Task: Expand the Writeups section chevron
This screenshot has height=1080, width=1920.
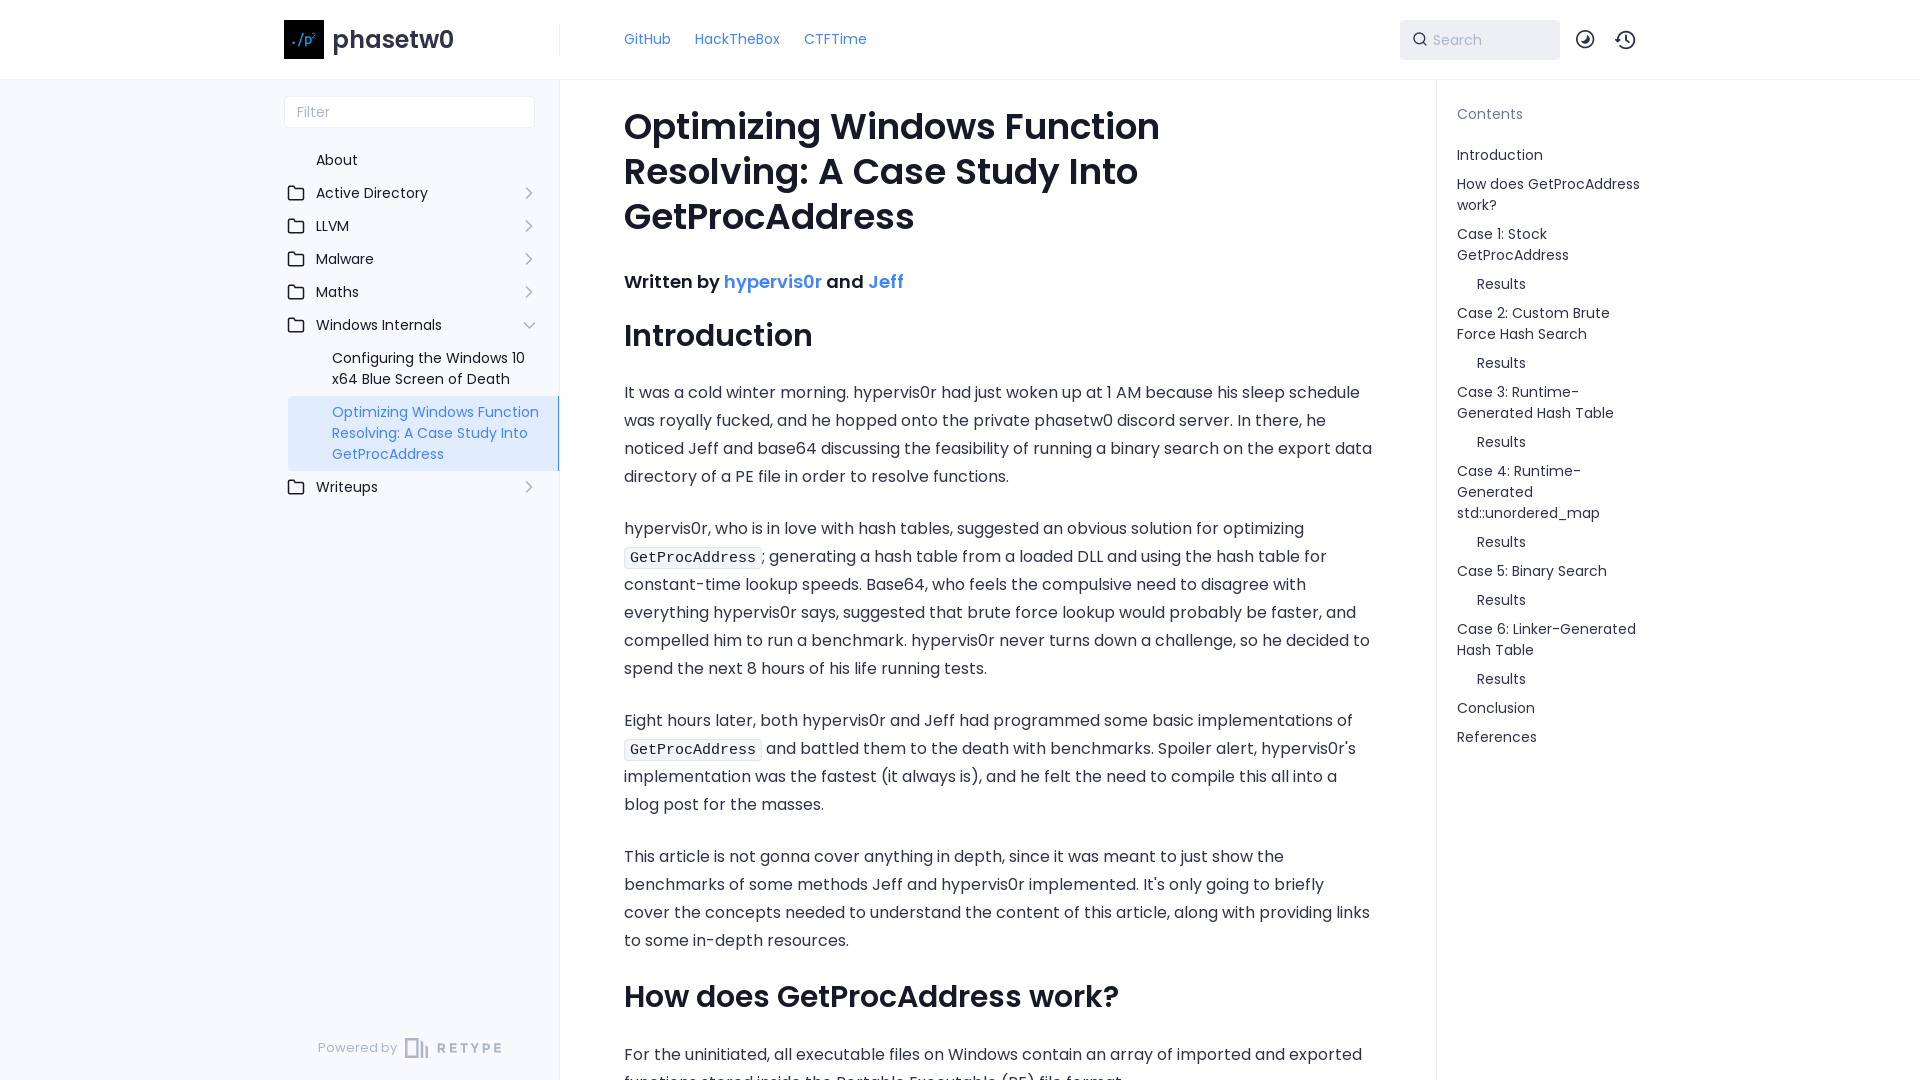Action: click(529, 487)
